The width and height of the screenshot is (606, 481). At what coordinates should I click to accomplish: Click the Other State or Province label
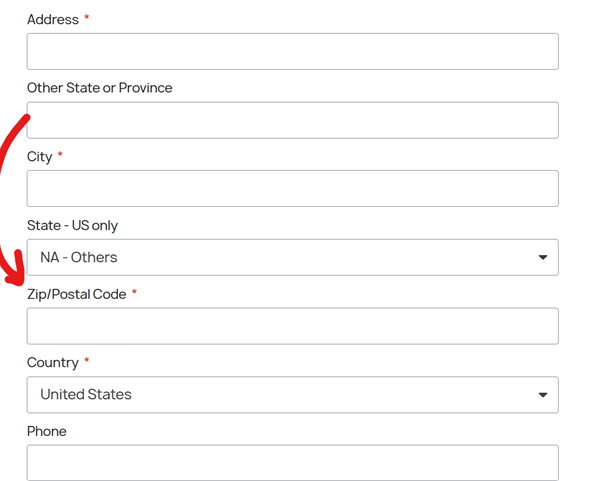pos(99,88)
